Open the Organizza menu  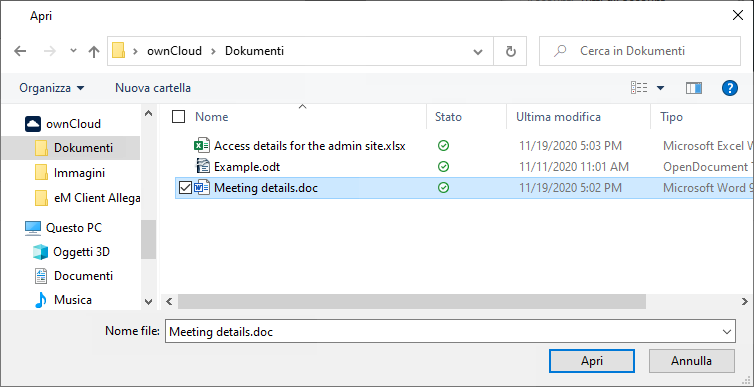52,88
